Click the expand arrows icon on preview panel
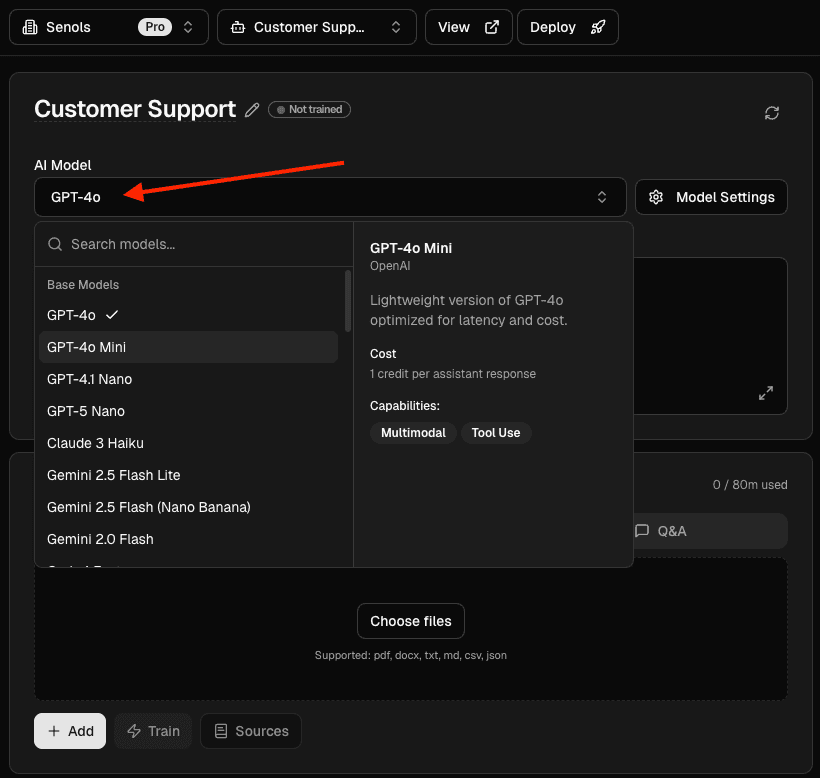The width and height of the screenshot is (820, 778). [x=765, y=394]
